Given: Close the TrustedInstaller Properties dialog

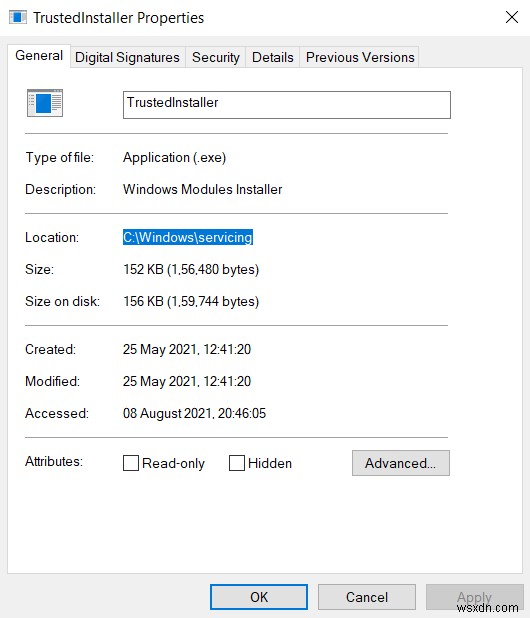Looking at the screenshot, I should pos(511,17).
